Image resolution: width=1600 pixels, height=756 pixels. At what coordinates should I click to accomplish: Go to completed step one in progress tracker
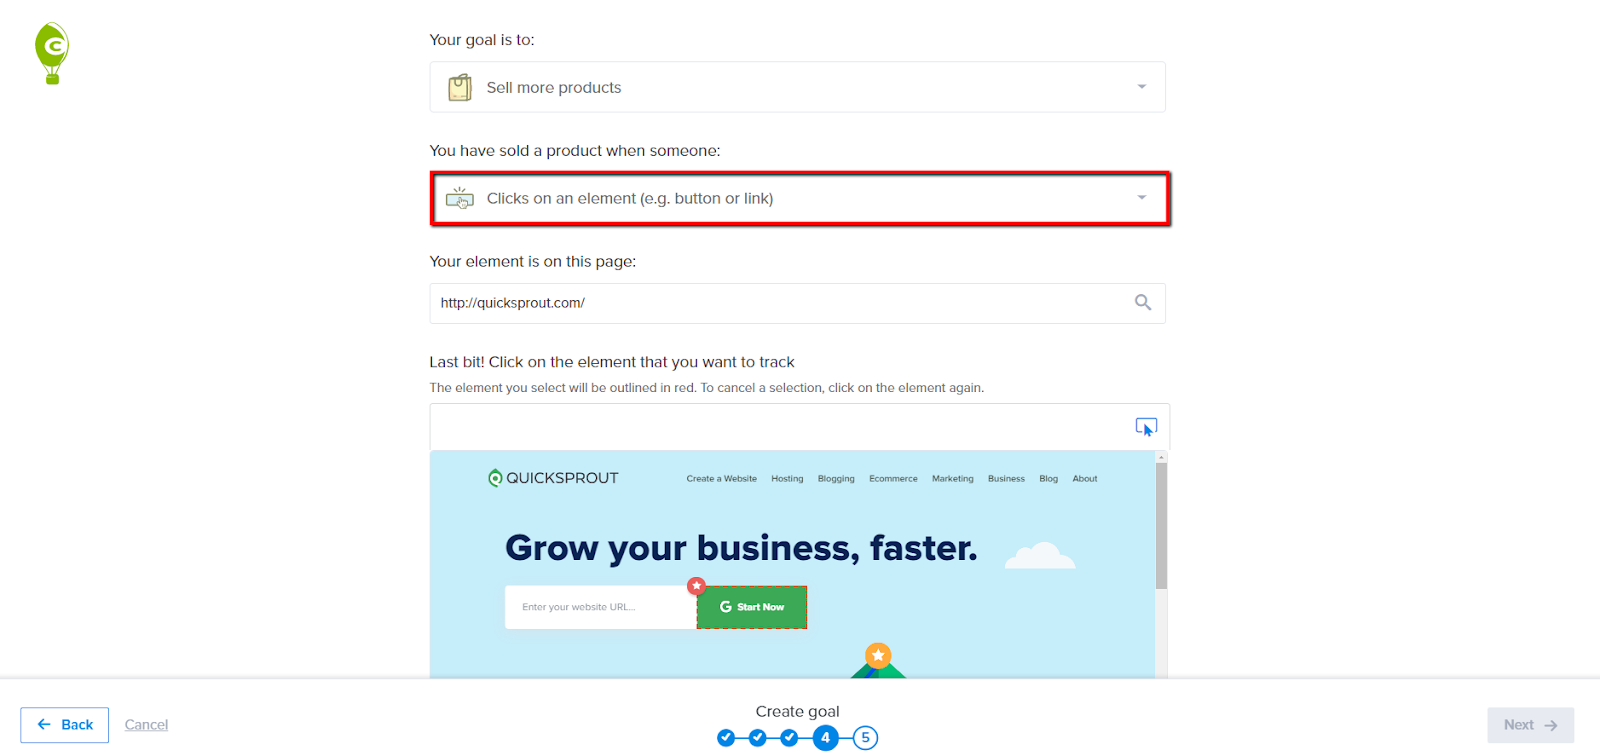726,738
